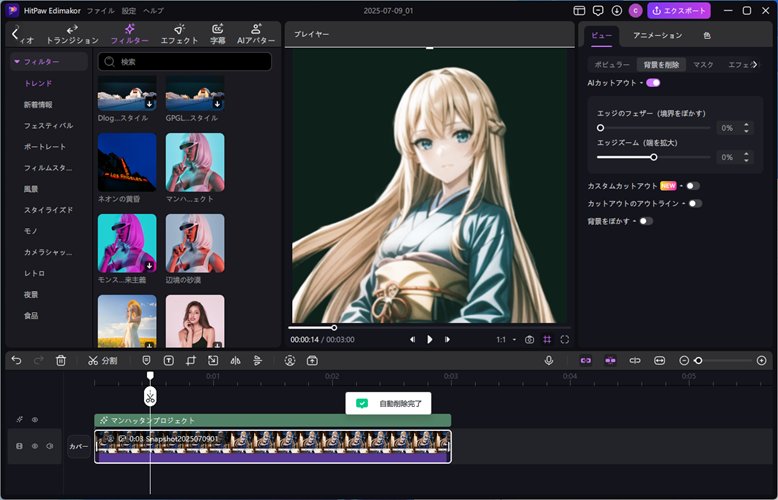Click the filter 検索 search field

pyautogui.click(x=185, y=62)
